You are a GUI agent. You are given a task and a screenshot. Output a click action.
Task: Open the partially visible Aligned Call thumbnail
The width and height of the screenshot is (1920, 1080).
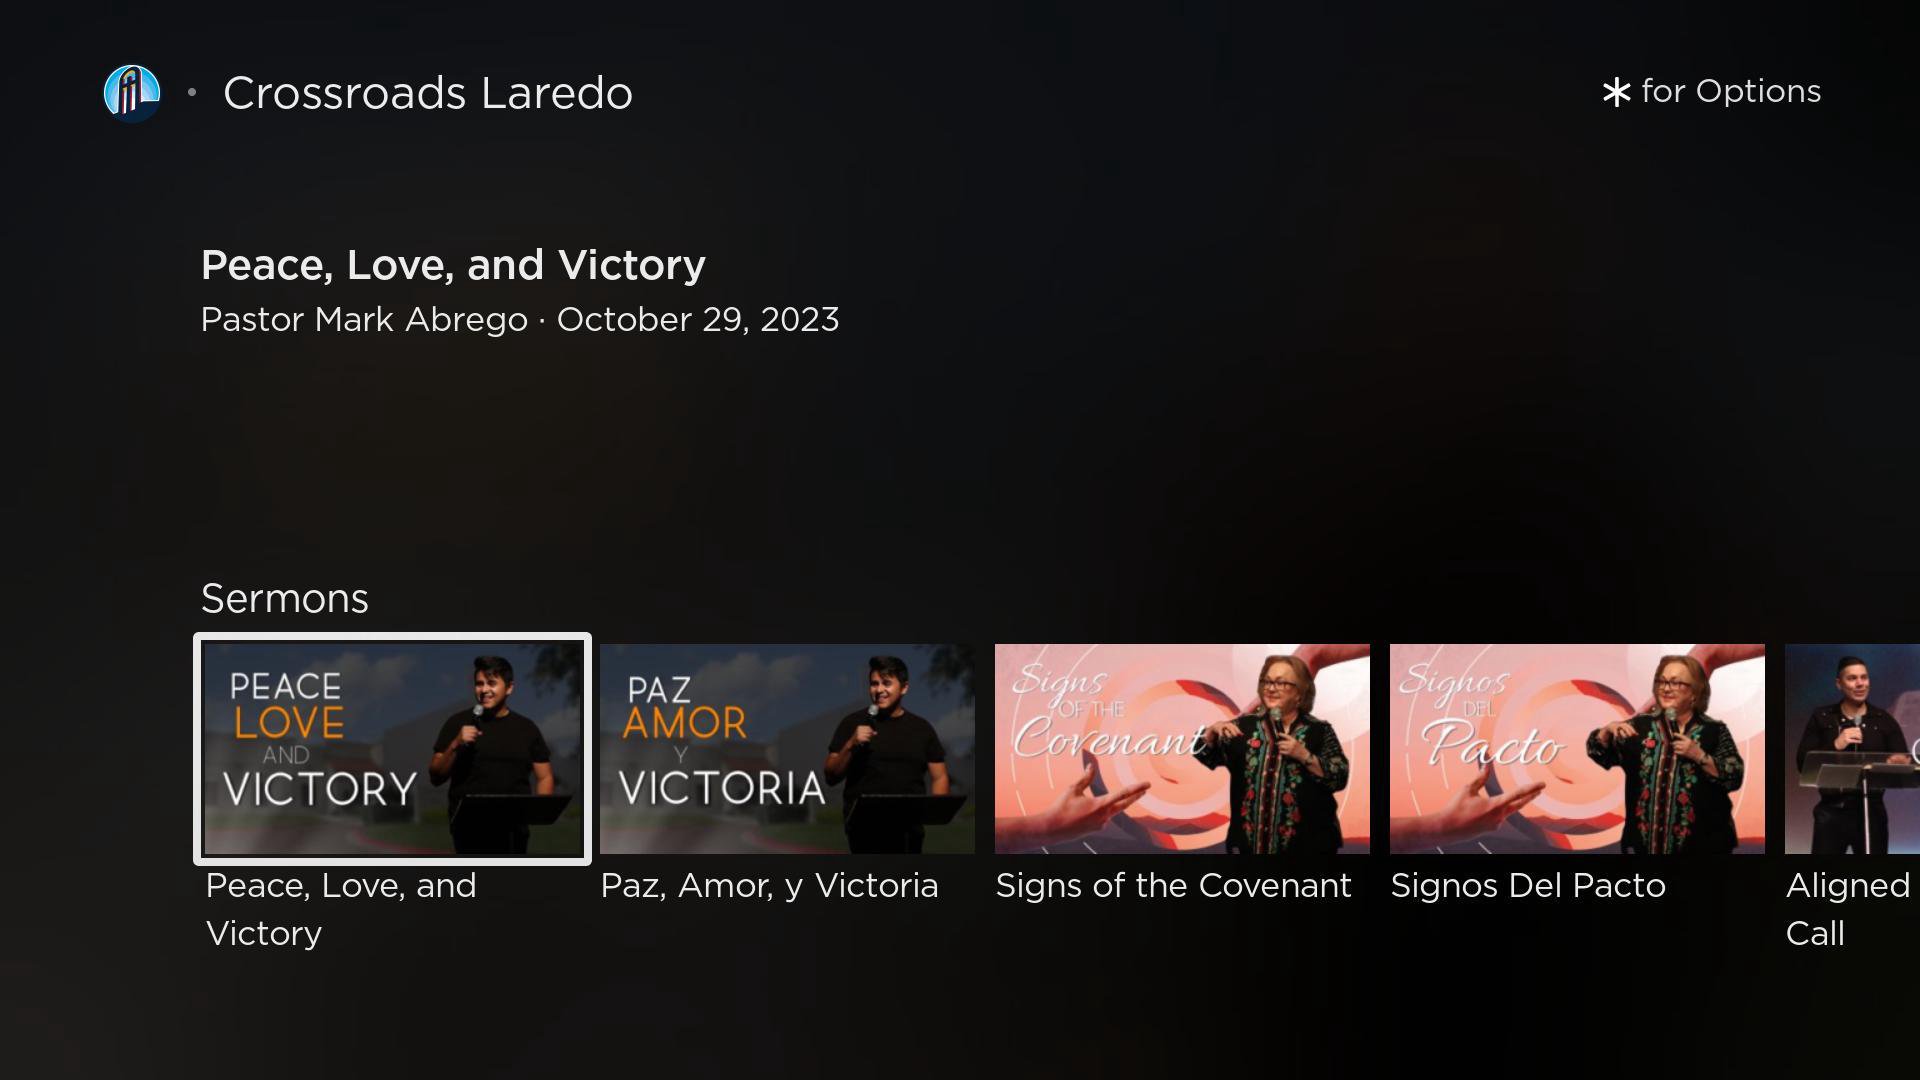pyautogui.click(x=1852, y=749)
